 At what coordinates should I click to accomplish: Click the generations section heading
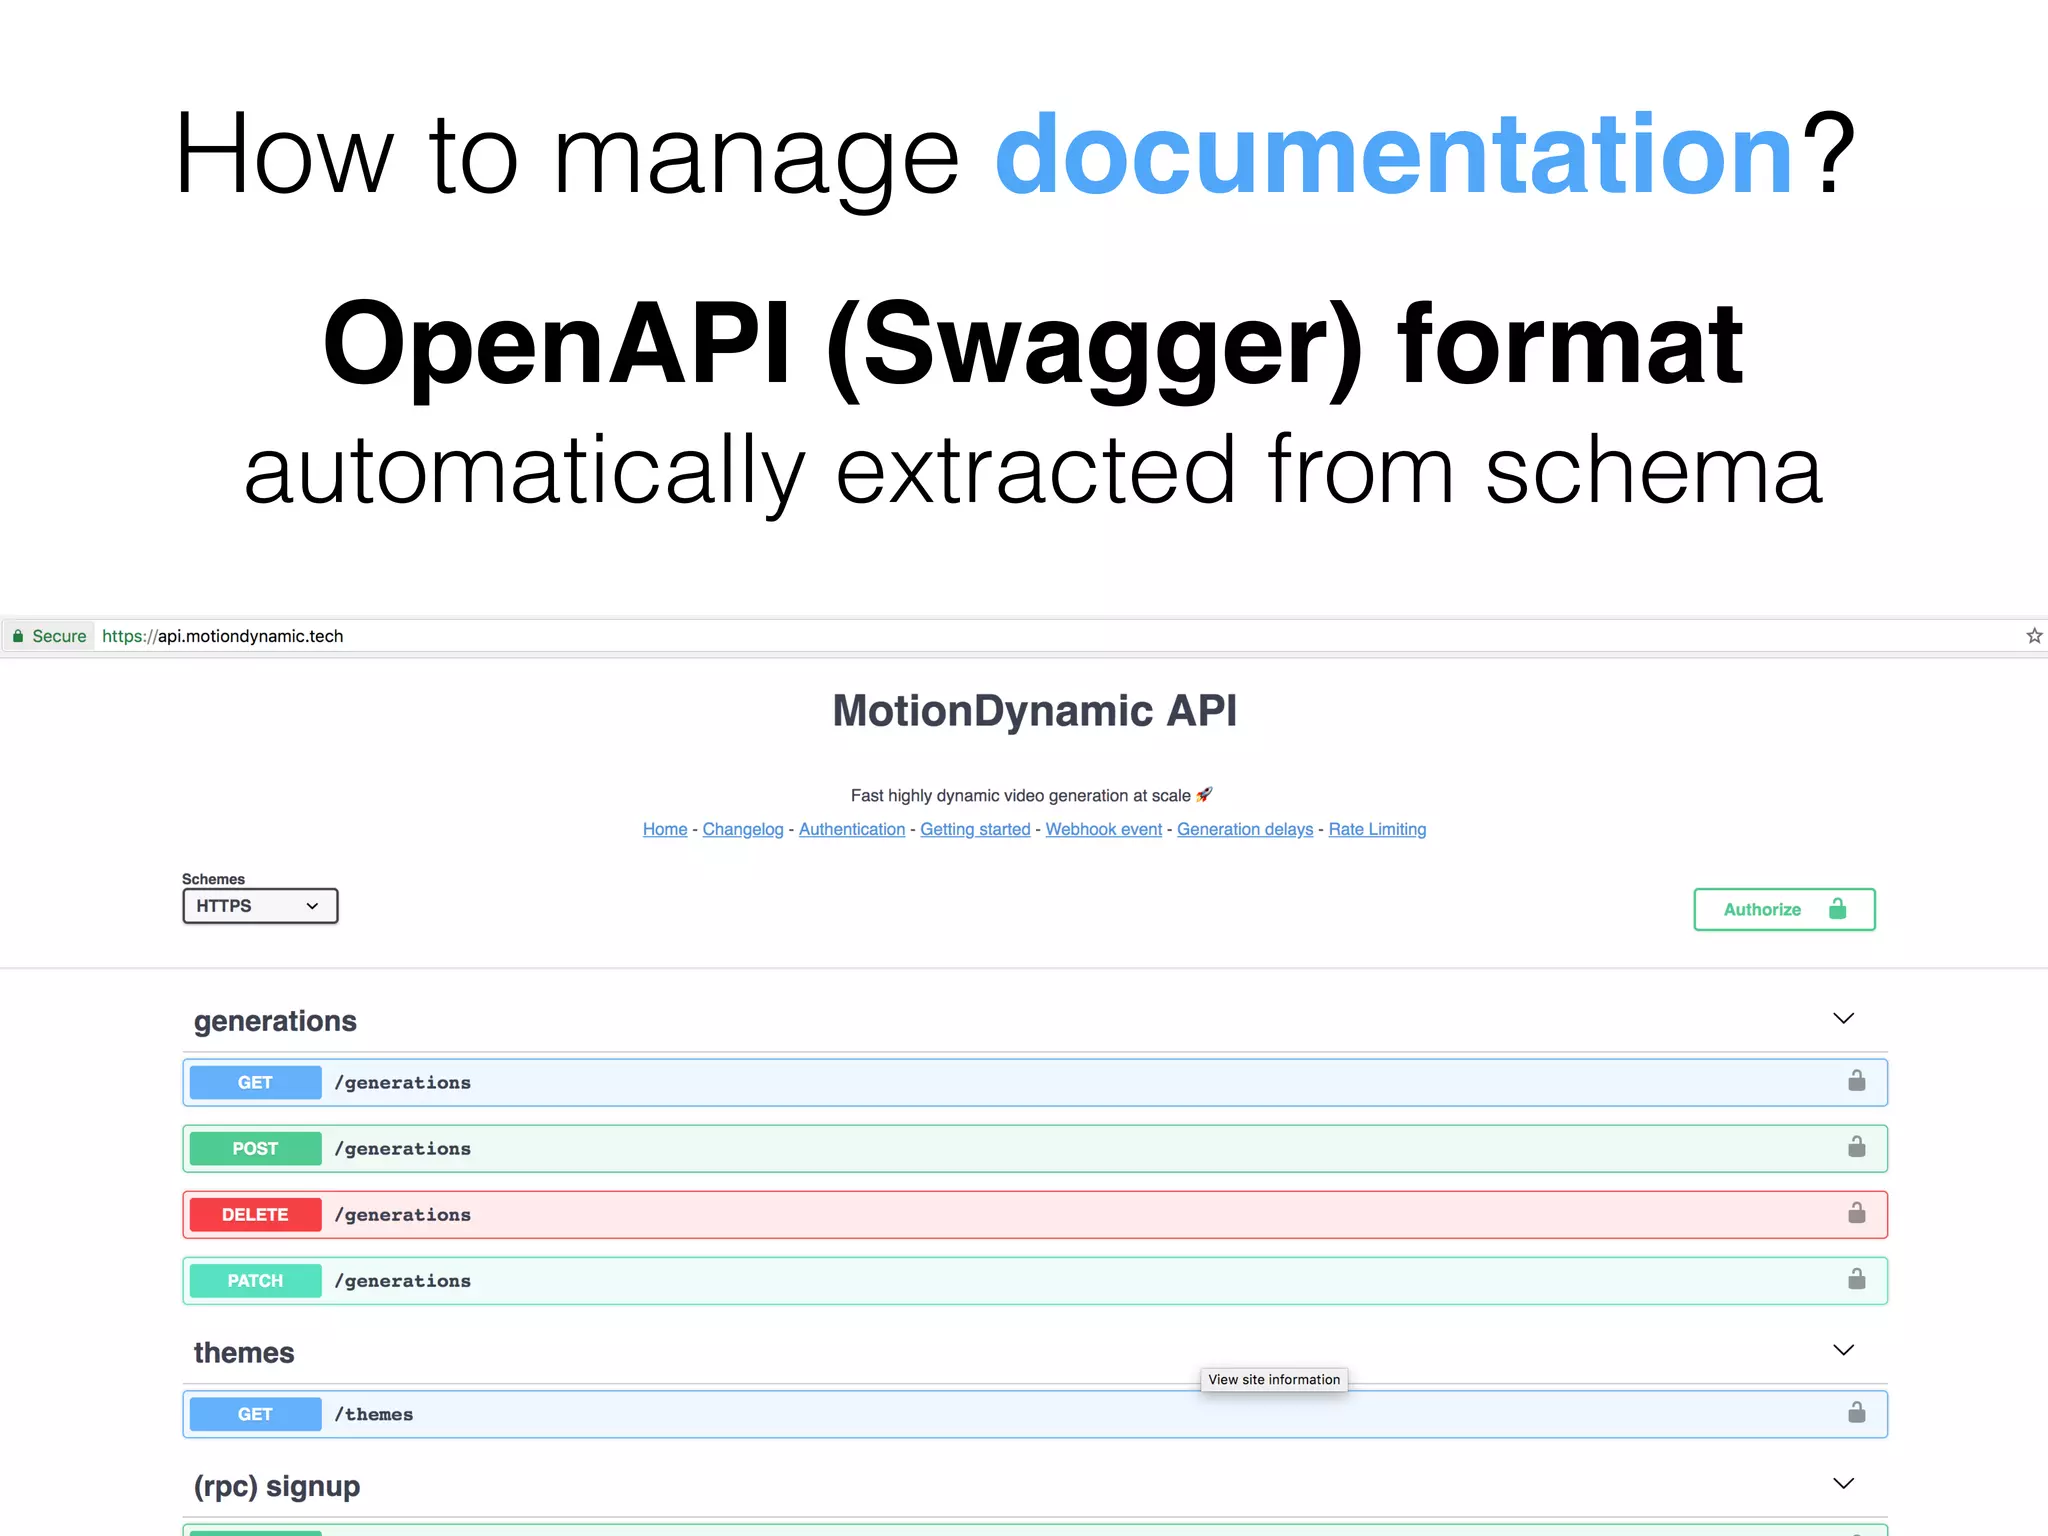coord(275,1021)
